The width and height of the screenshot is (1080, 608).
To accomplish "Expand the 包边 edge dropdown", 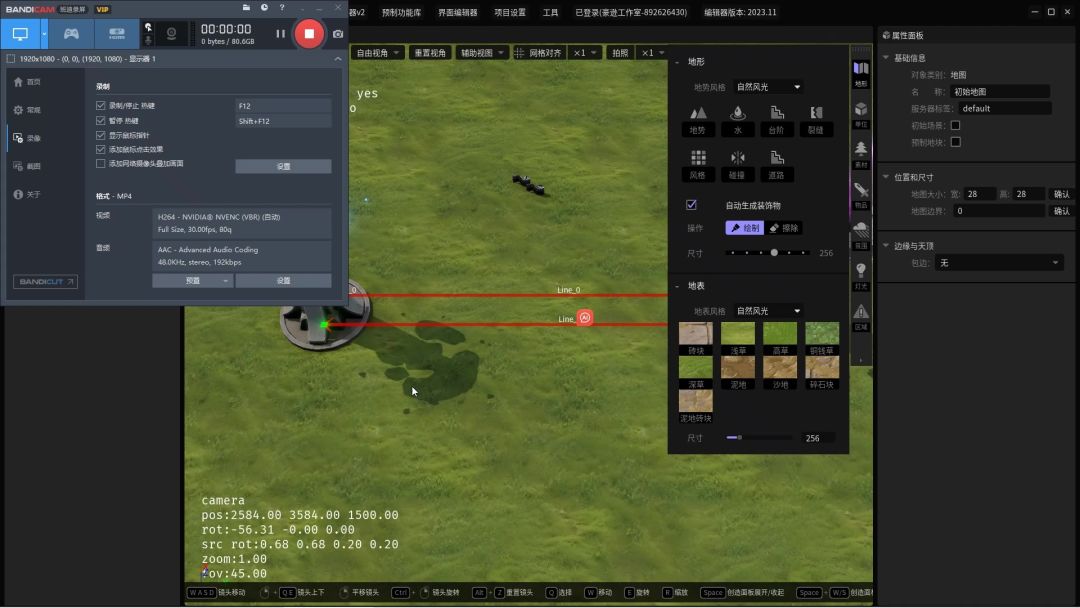I will click(x=998, y=263).
